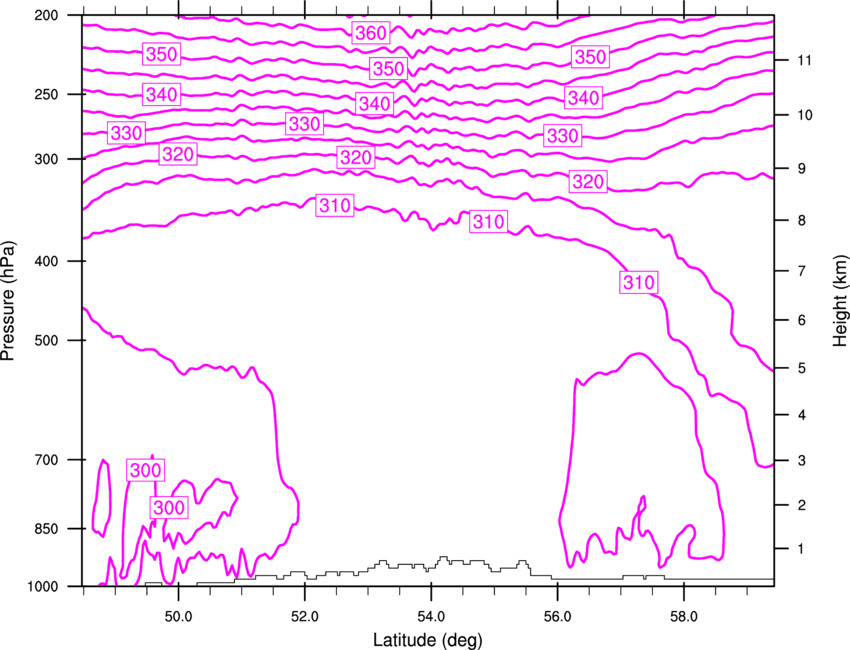This screenshot has width=850, height=650.
Task: Click the leftmost 340 contour label
Action: pyautogui.click(x=162, y=95)
